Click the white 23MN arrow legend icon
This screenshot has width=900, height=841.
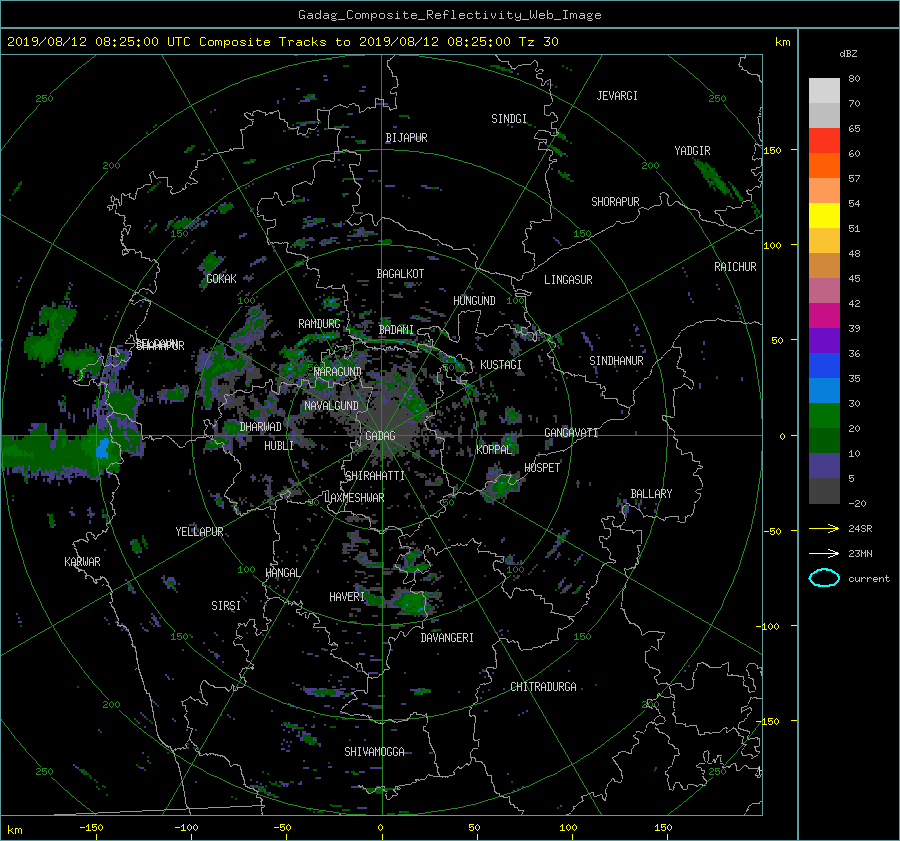tap(824, 553)
